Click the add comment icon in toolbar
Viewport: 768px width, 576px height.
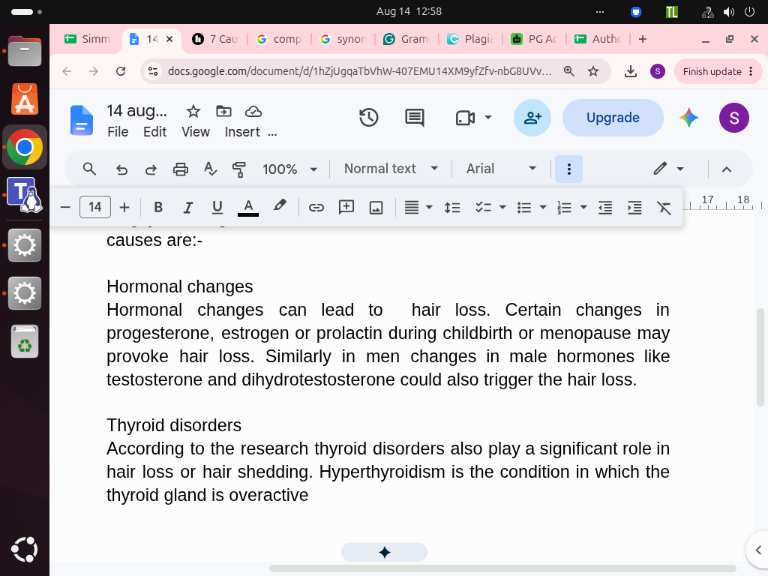(346, 208)
